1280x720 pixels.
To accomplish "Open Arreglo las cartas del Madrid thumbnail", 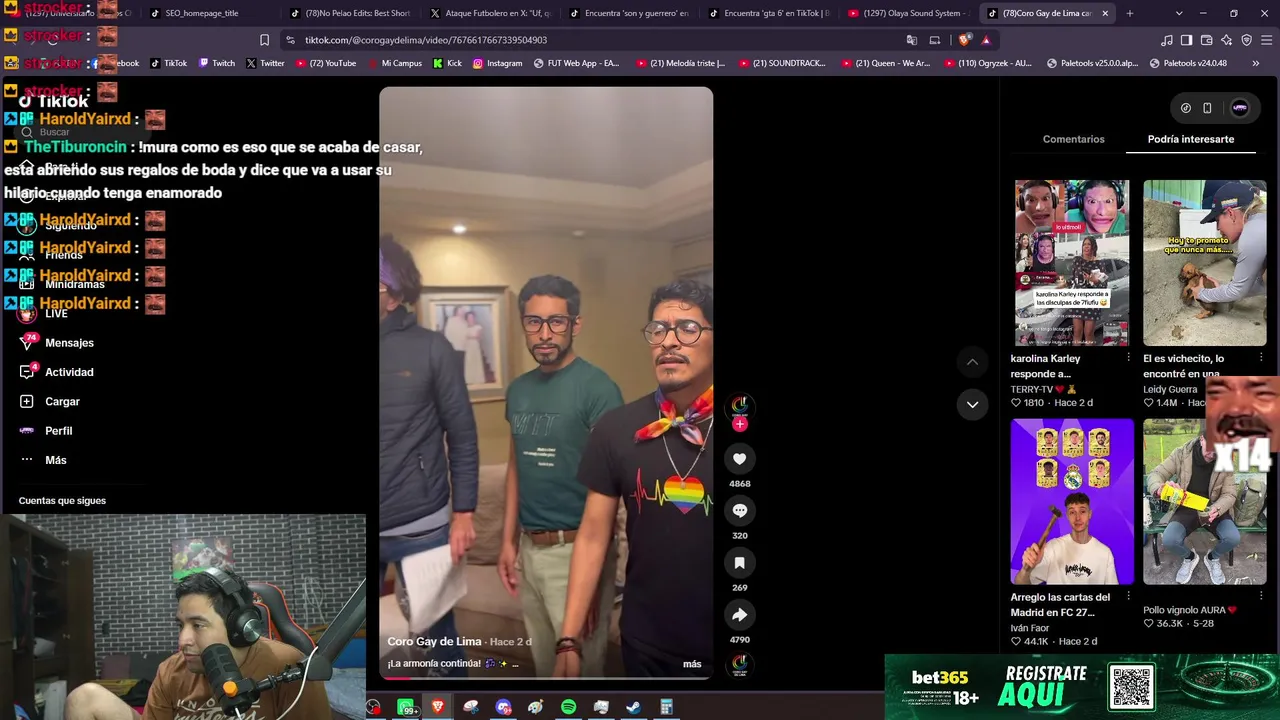I will coord(1072,501).
